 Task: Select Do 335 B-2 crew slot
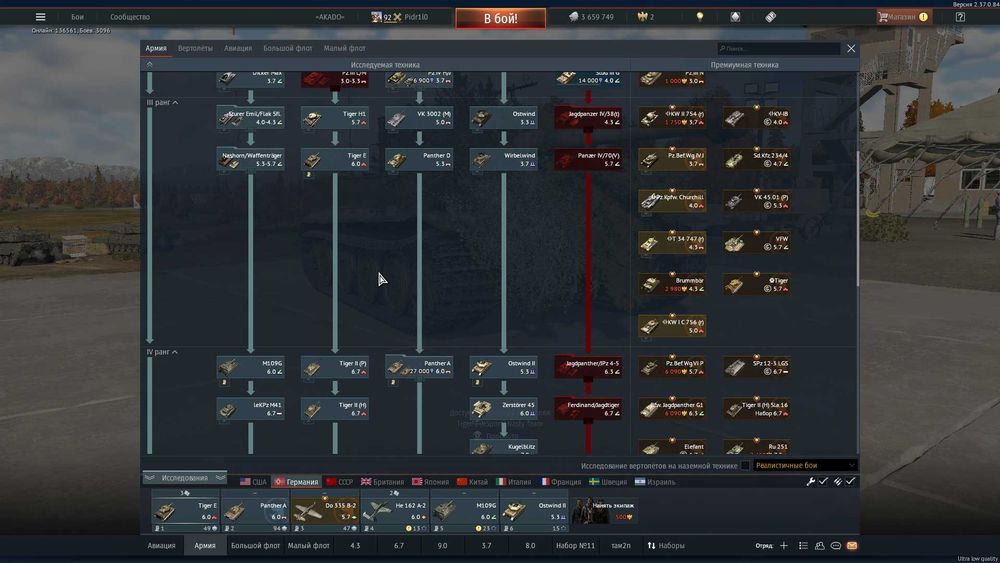tap(325, 511)
